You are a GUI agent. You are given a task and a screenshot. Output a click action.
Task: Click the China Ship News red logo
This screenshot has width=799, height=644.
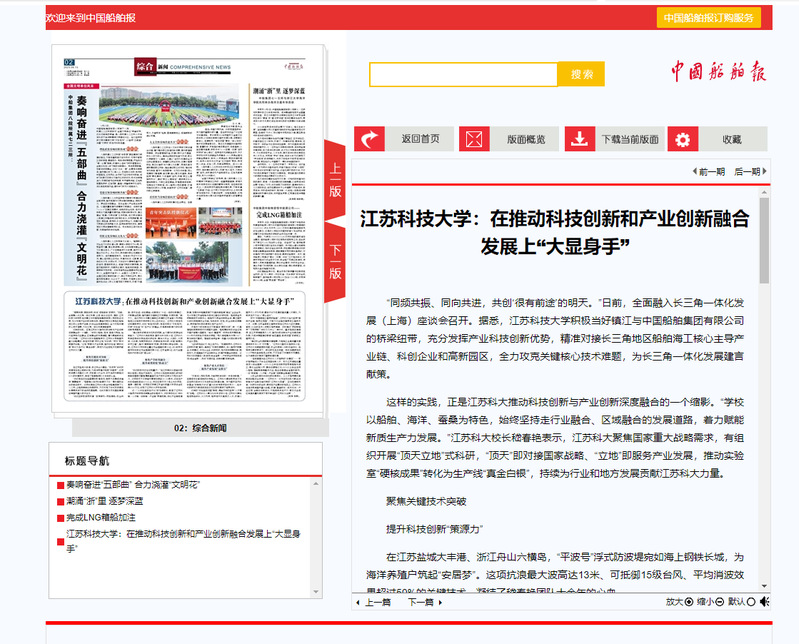pyautogui.click(x=717, y=72)
